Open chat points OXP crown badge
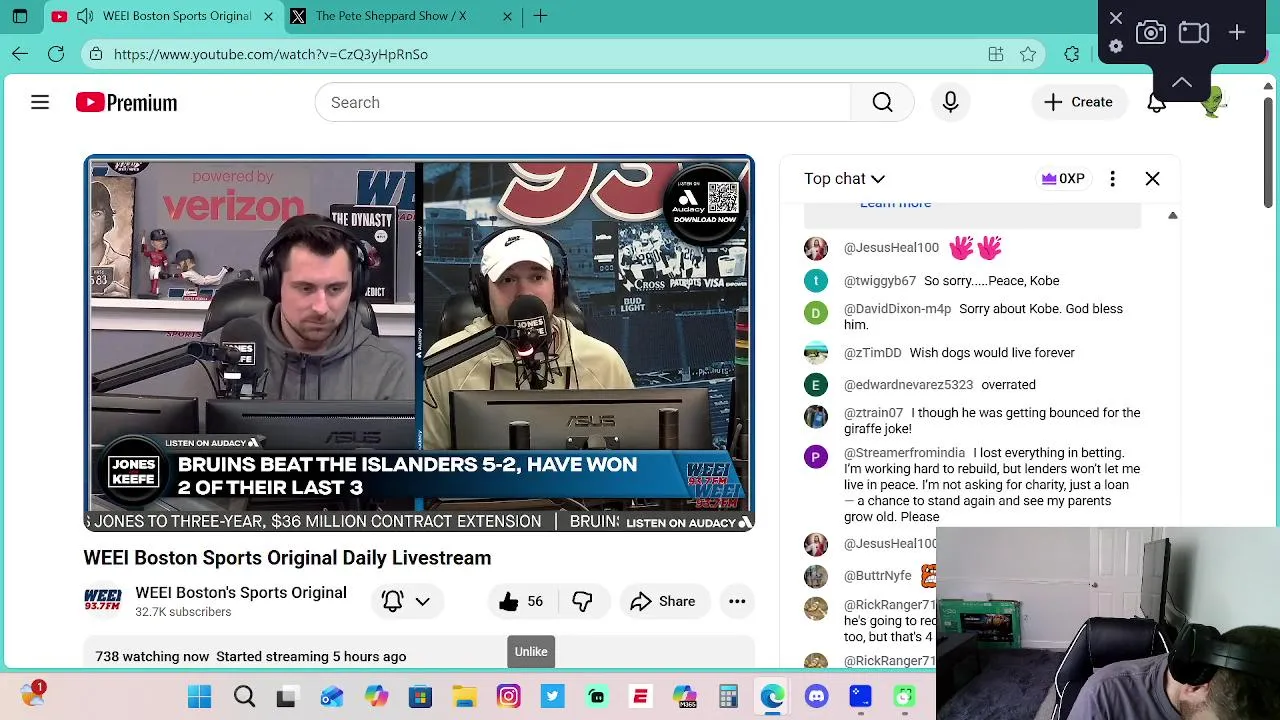Viewport: 1280px width, 720px height. coord(1062,178)
